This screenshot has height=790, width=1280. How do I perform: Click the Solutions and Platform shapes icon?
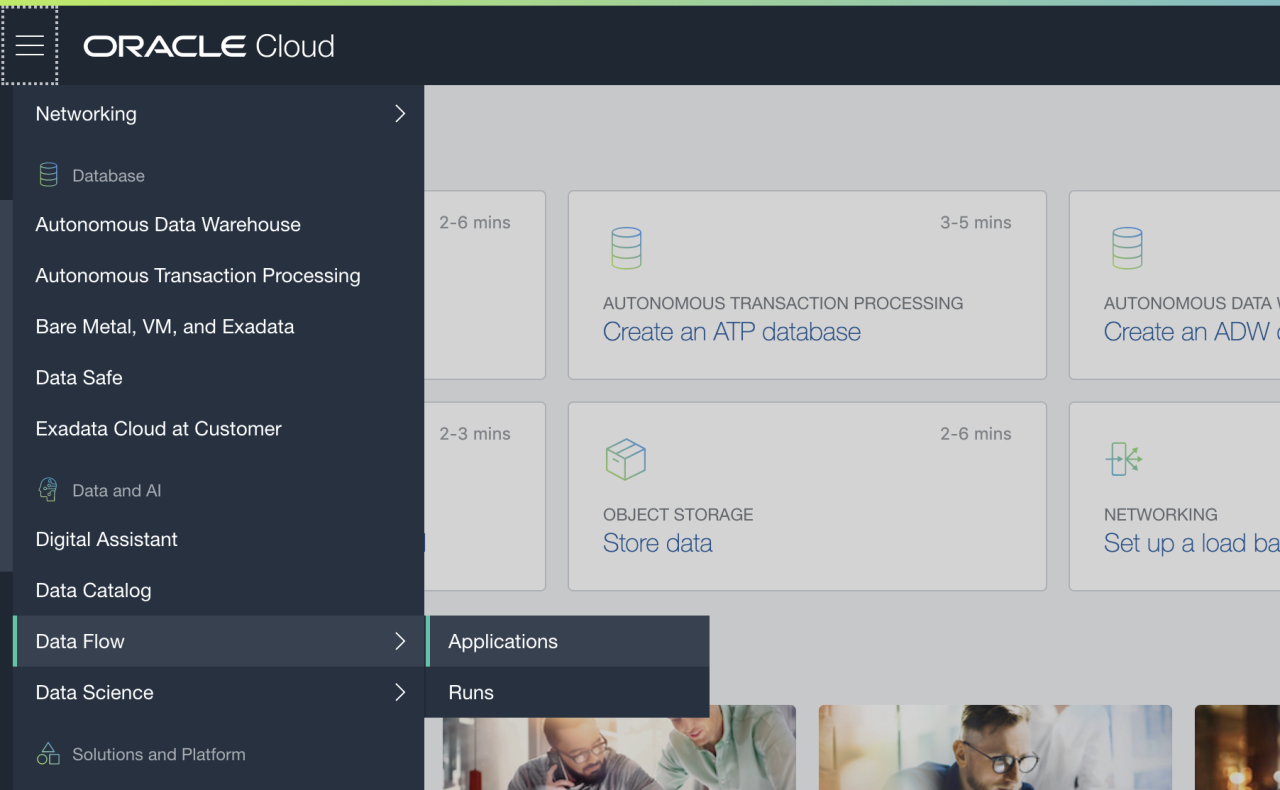pos(48,754)
